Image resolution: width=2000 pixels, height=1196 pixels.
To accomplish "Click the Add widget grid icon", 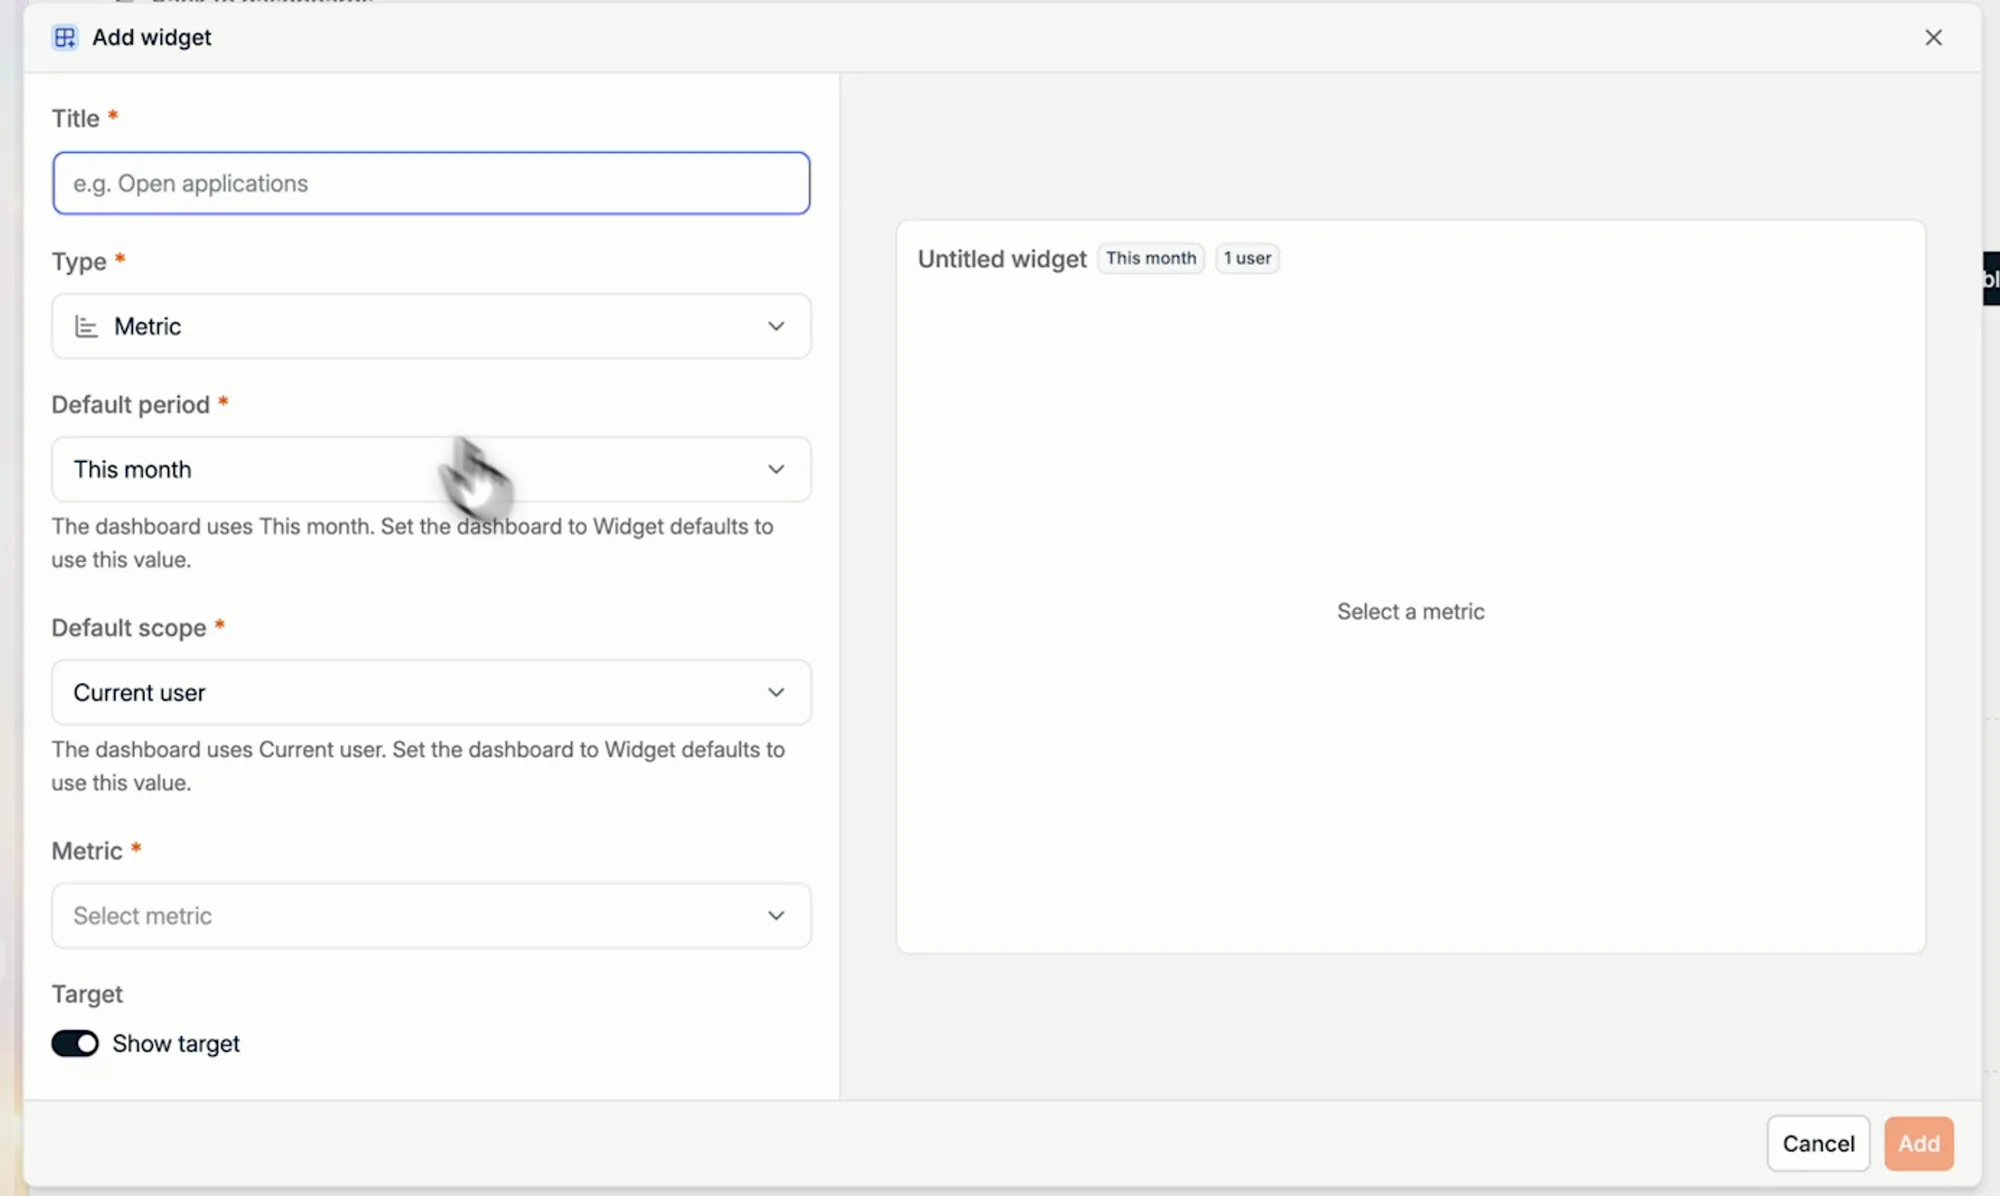I will tap(65, 37).
